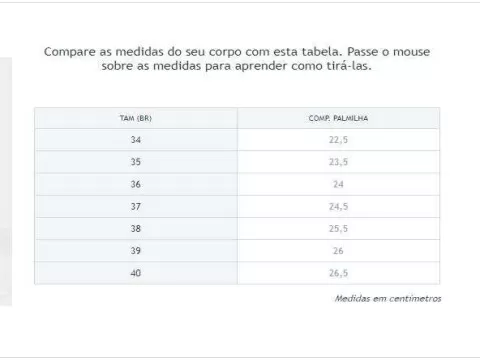Click the 24,5 insole measurement
Screen dimensions: 480x360
[x=338, y=206]
